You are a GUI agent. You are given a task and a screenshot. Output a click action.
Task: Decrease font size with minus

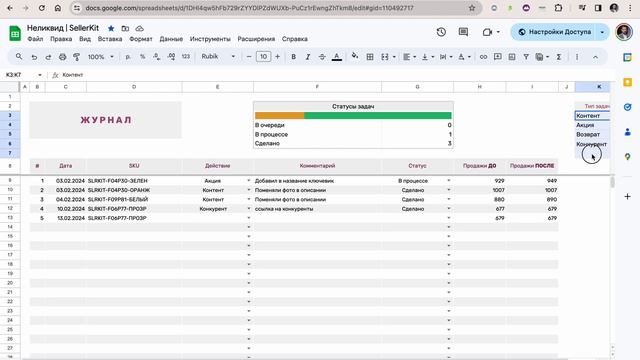(x=249, y=57)
